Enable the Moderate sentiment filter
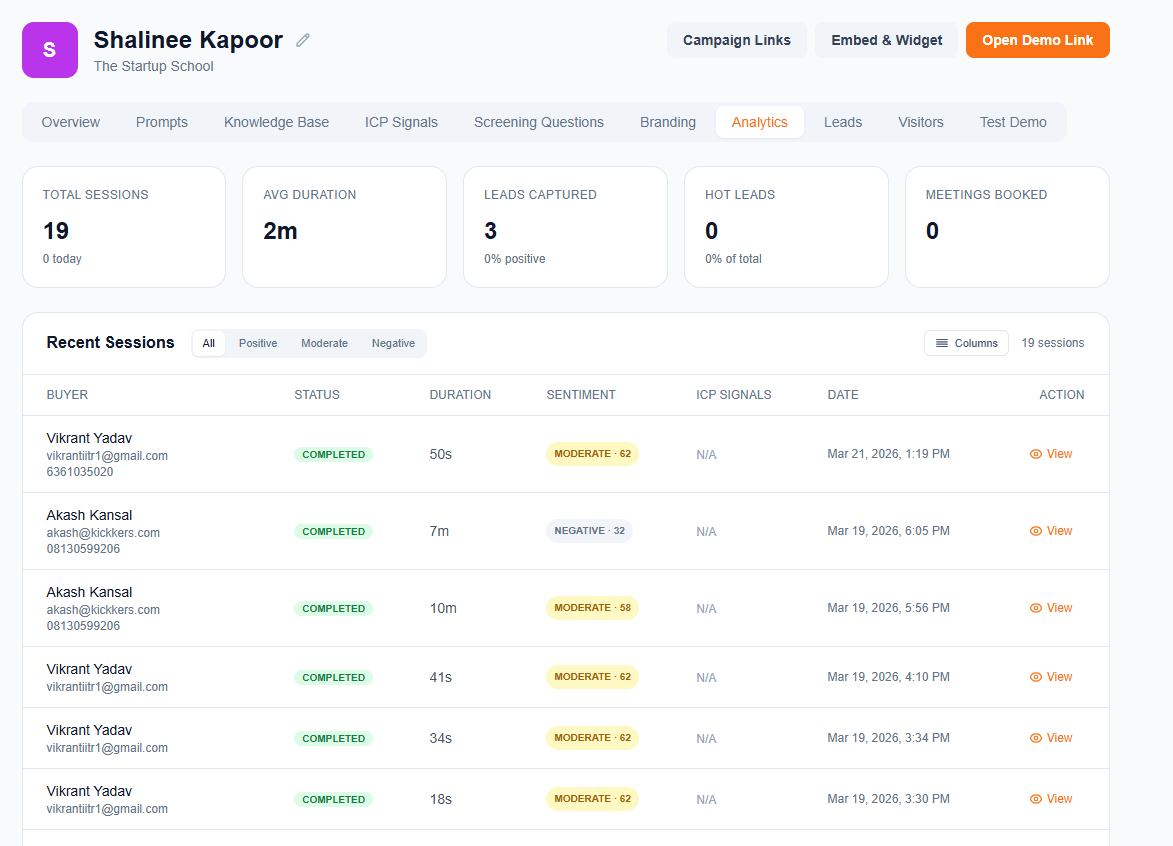Screen dimensions: 1173x846 click(324, 343)
